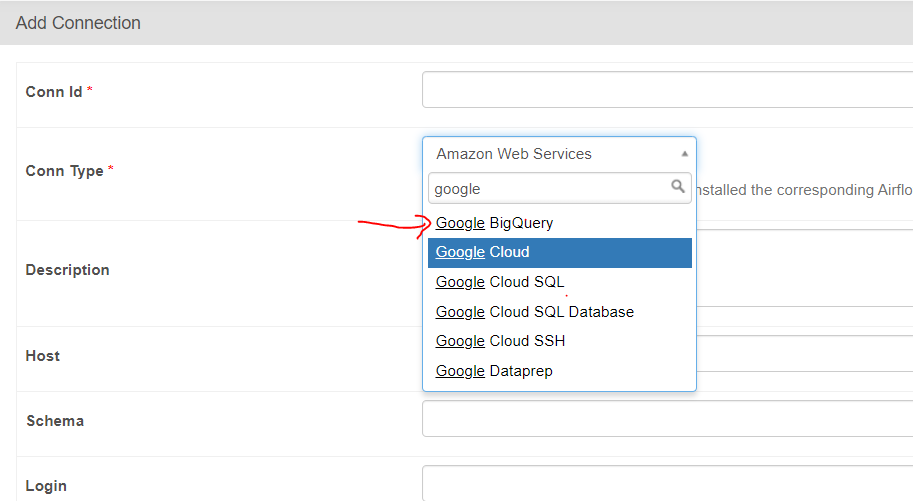Pick Google Cloud SQL Database option
The image size is (913, 501).
pyautogui.click(x=535, y=312)
